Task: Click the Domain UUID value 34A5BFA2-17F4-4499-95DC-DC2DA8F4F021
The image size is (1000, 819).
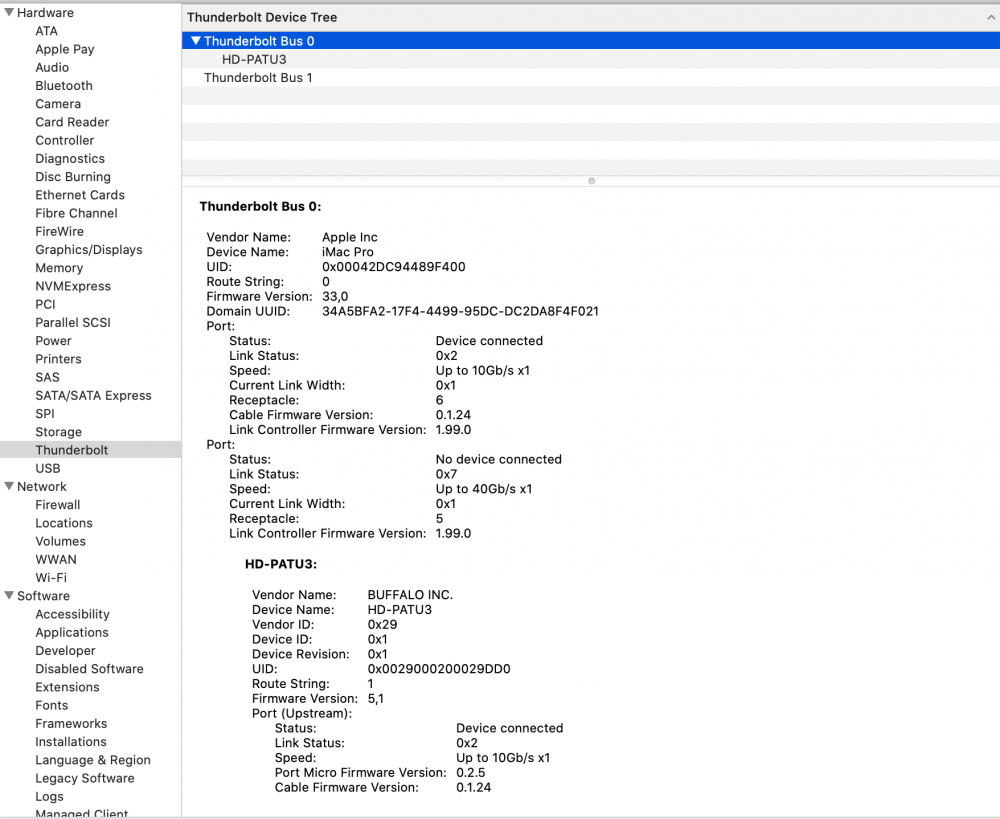Action: pos(460,311)
